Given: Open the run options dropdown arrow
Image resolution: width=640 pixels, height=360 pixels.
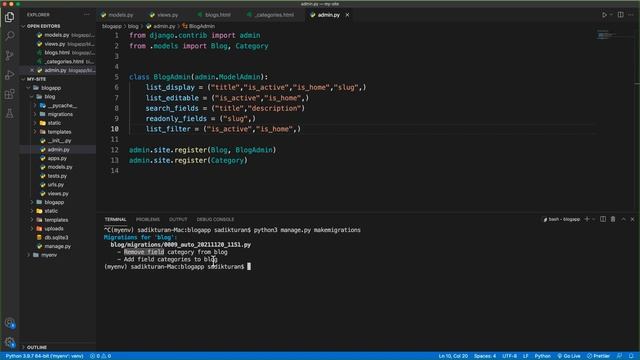Looking at the screenshot, I should pos(611,15).
